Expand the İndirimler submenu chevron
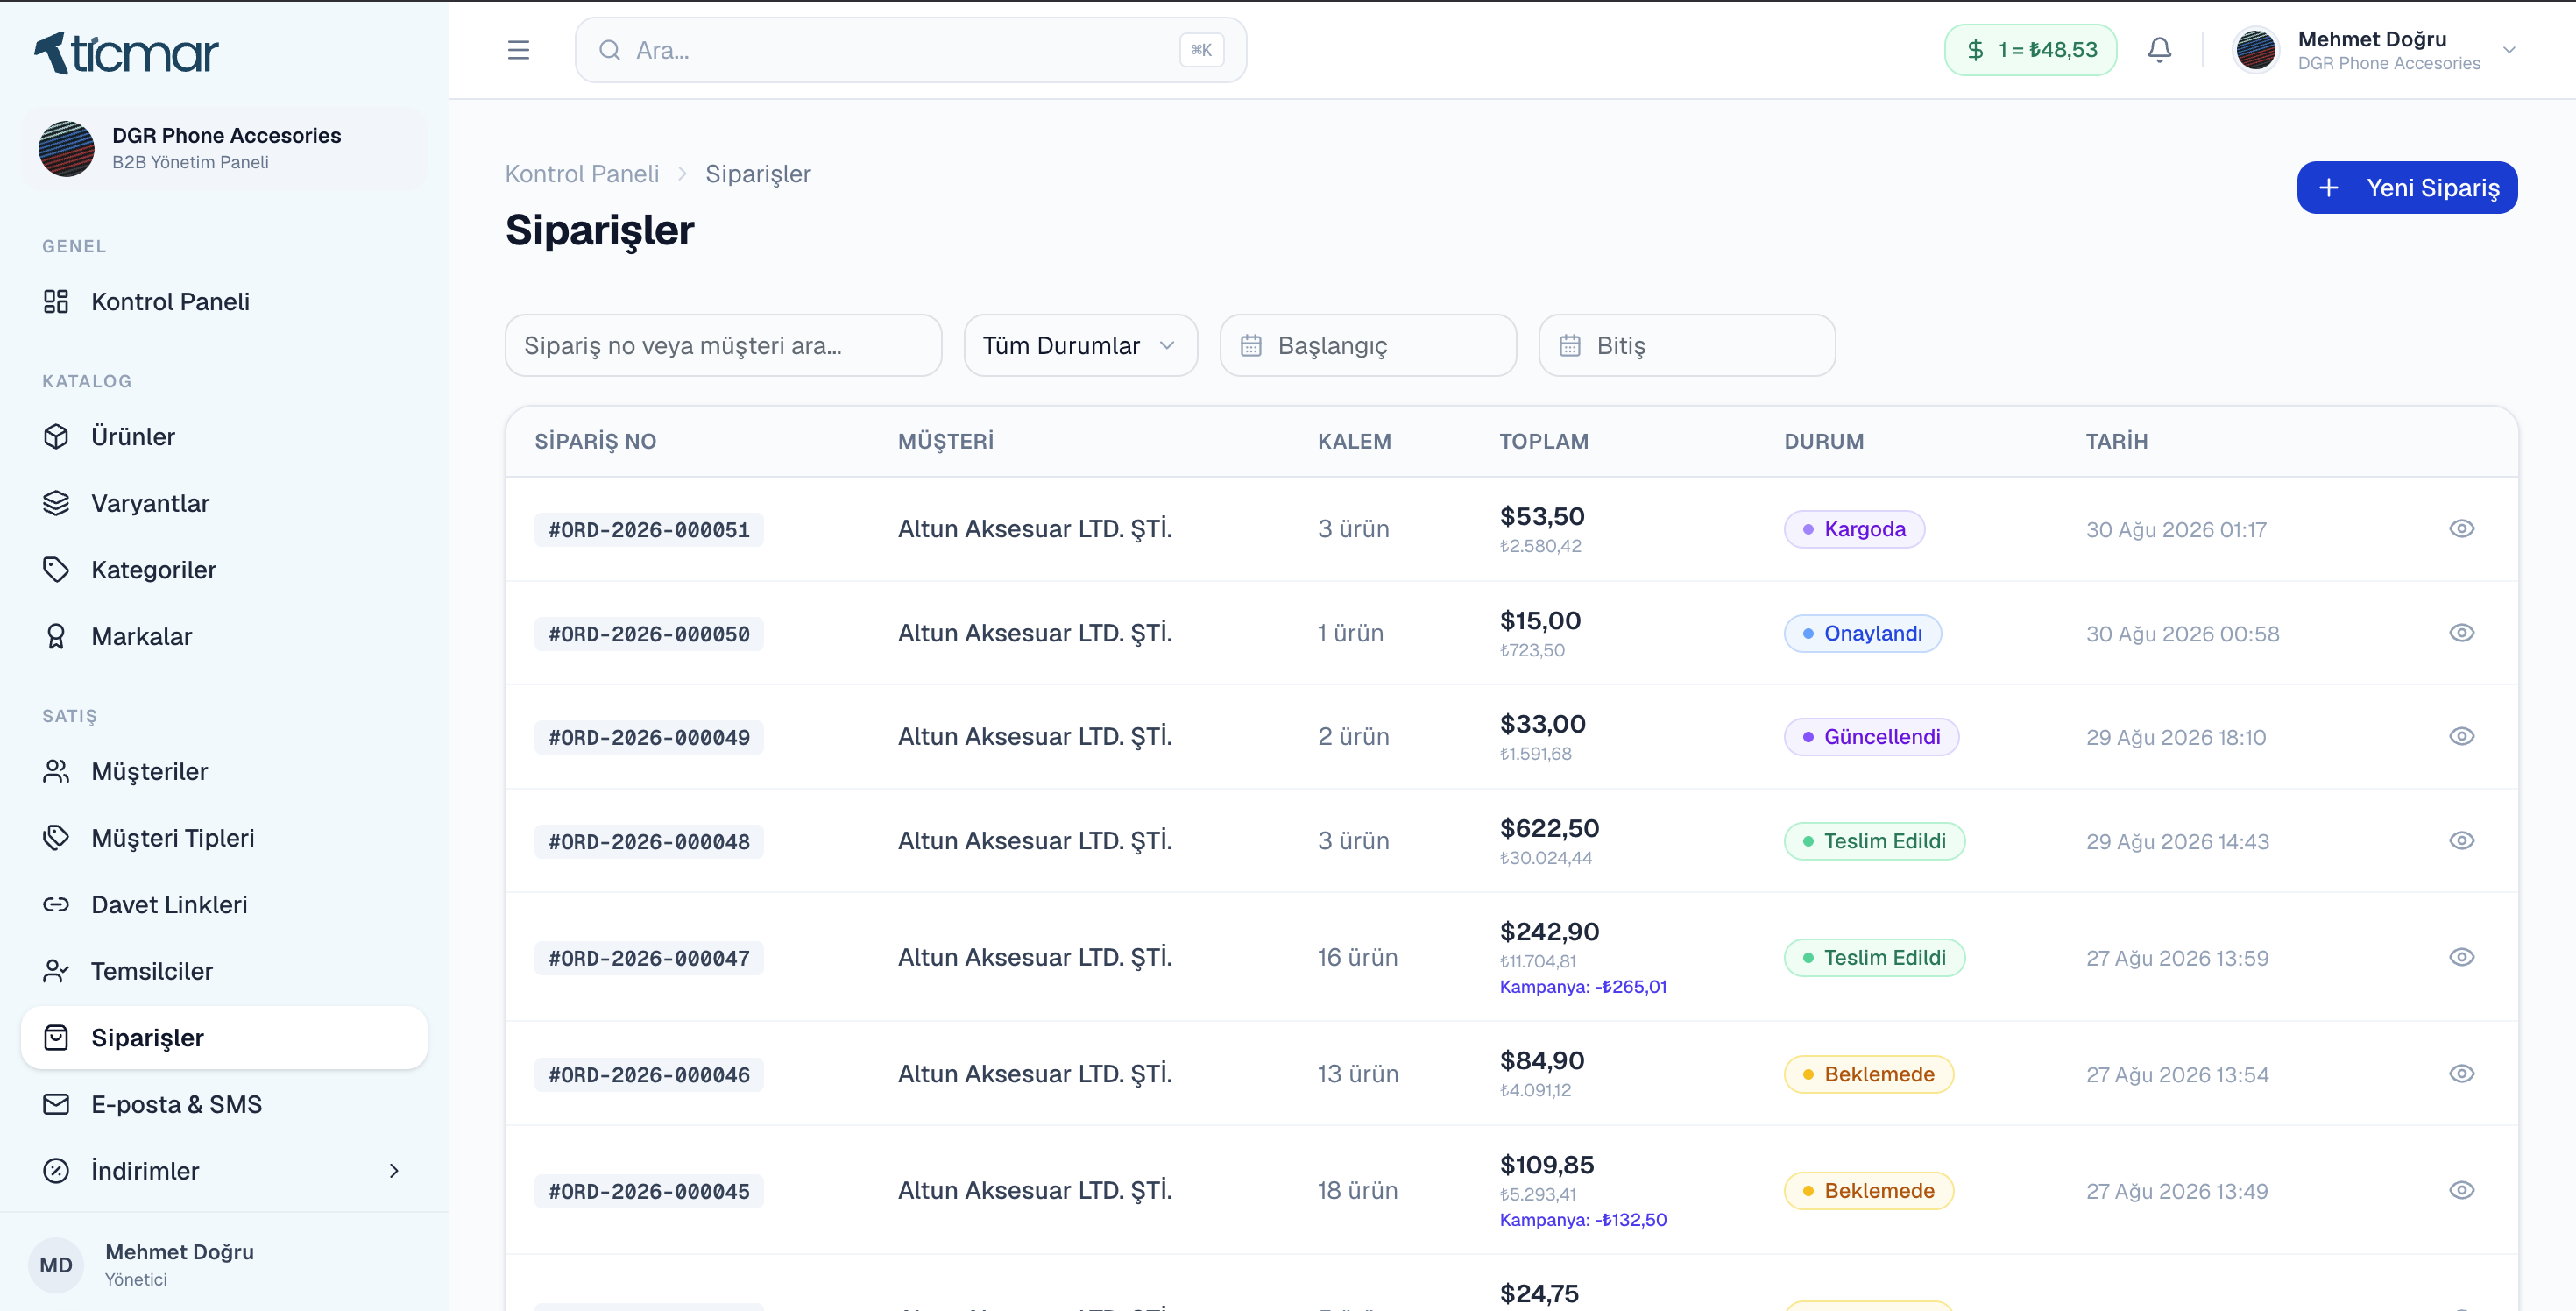The image size is (2576, 1311). pyautogui.click(x=394, y=1171)
